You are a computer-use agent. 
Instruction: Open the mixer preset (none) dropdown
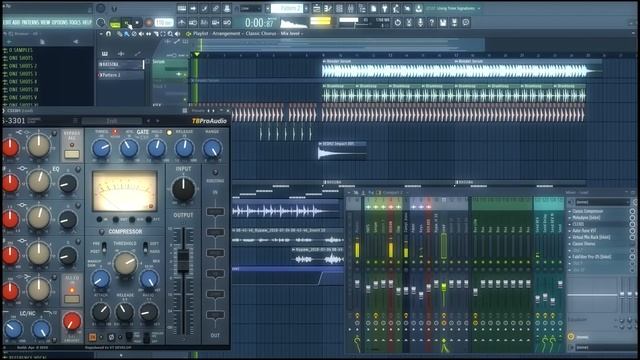point(602,202)
